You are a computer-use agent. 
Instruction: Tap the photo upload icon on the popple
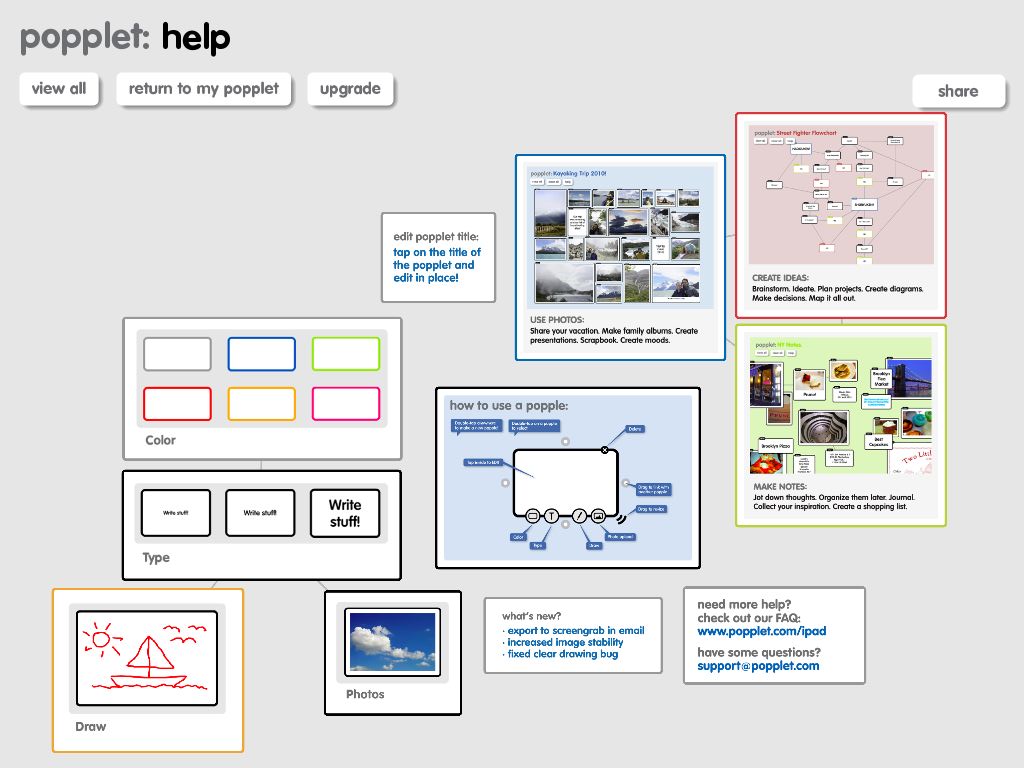click(x=598, y=516)
